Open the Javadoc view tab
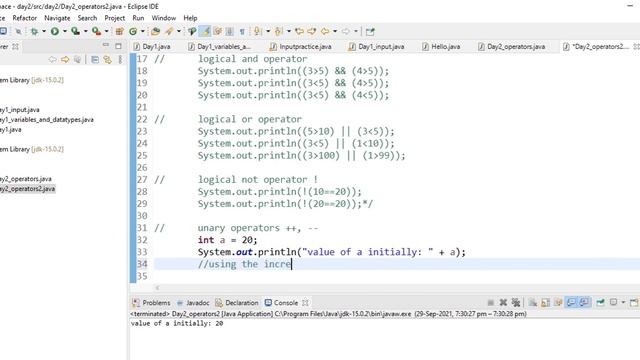This screenshot has height=360, width=640. click(x=193, y=303)
